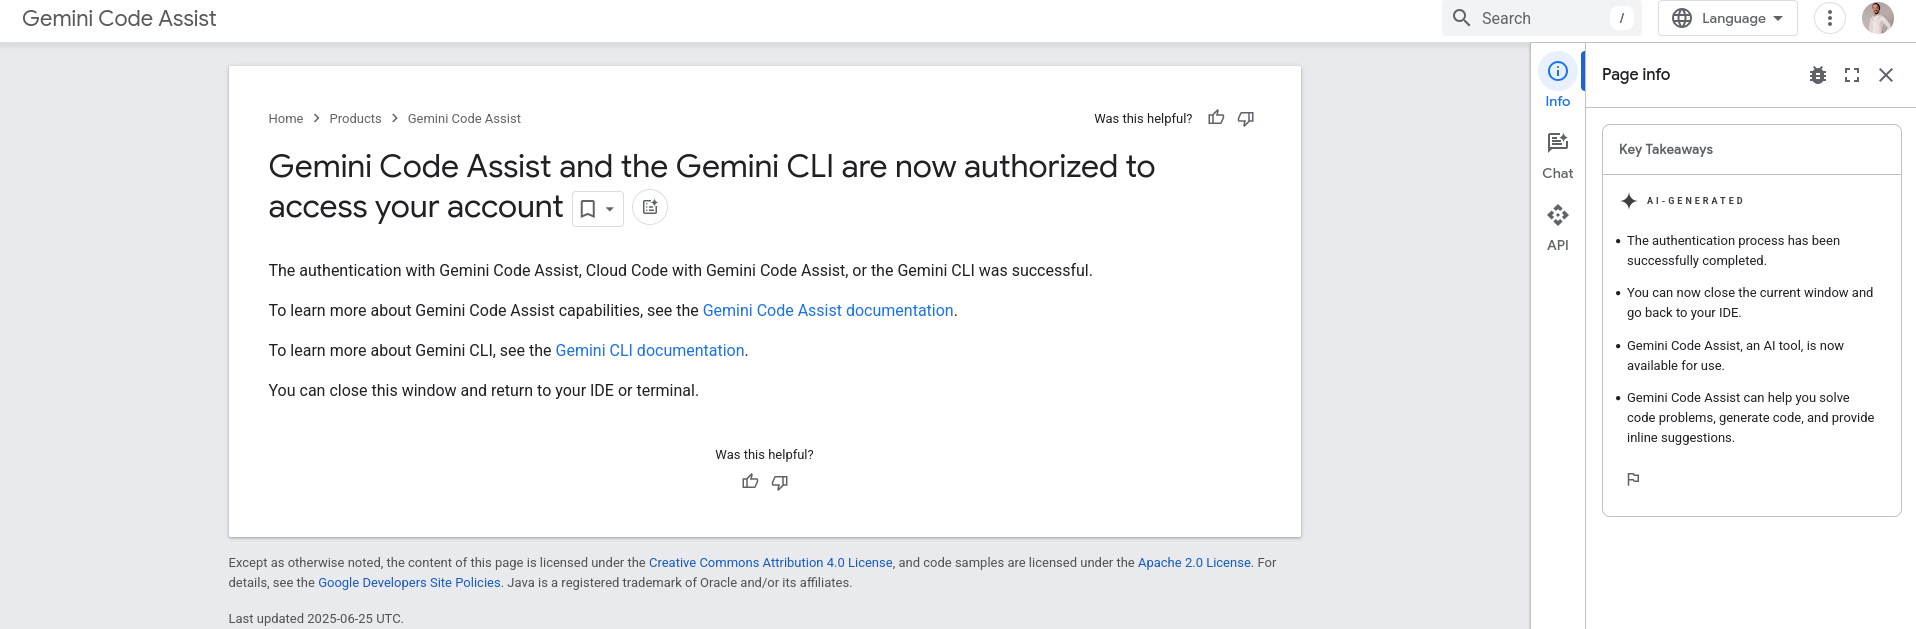Open Apache 2.0 License link
Screen dimensions: 1916x629
pyautogui.click(x=1194, y=563)
